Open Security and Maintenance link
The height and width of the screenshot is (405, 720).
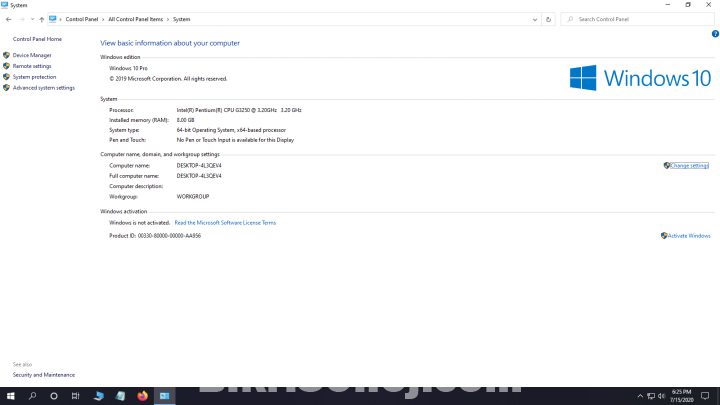point(44,375)
